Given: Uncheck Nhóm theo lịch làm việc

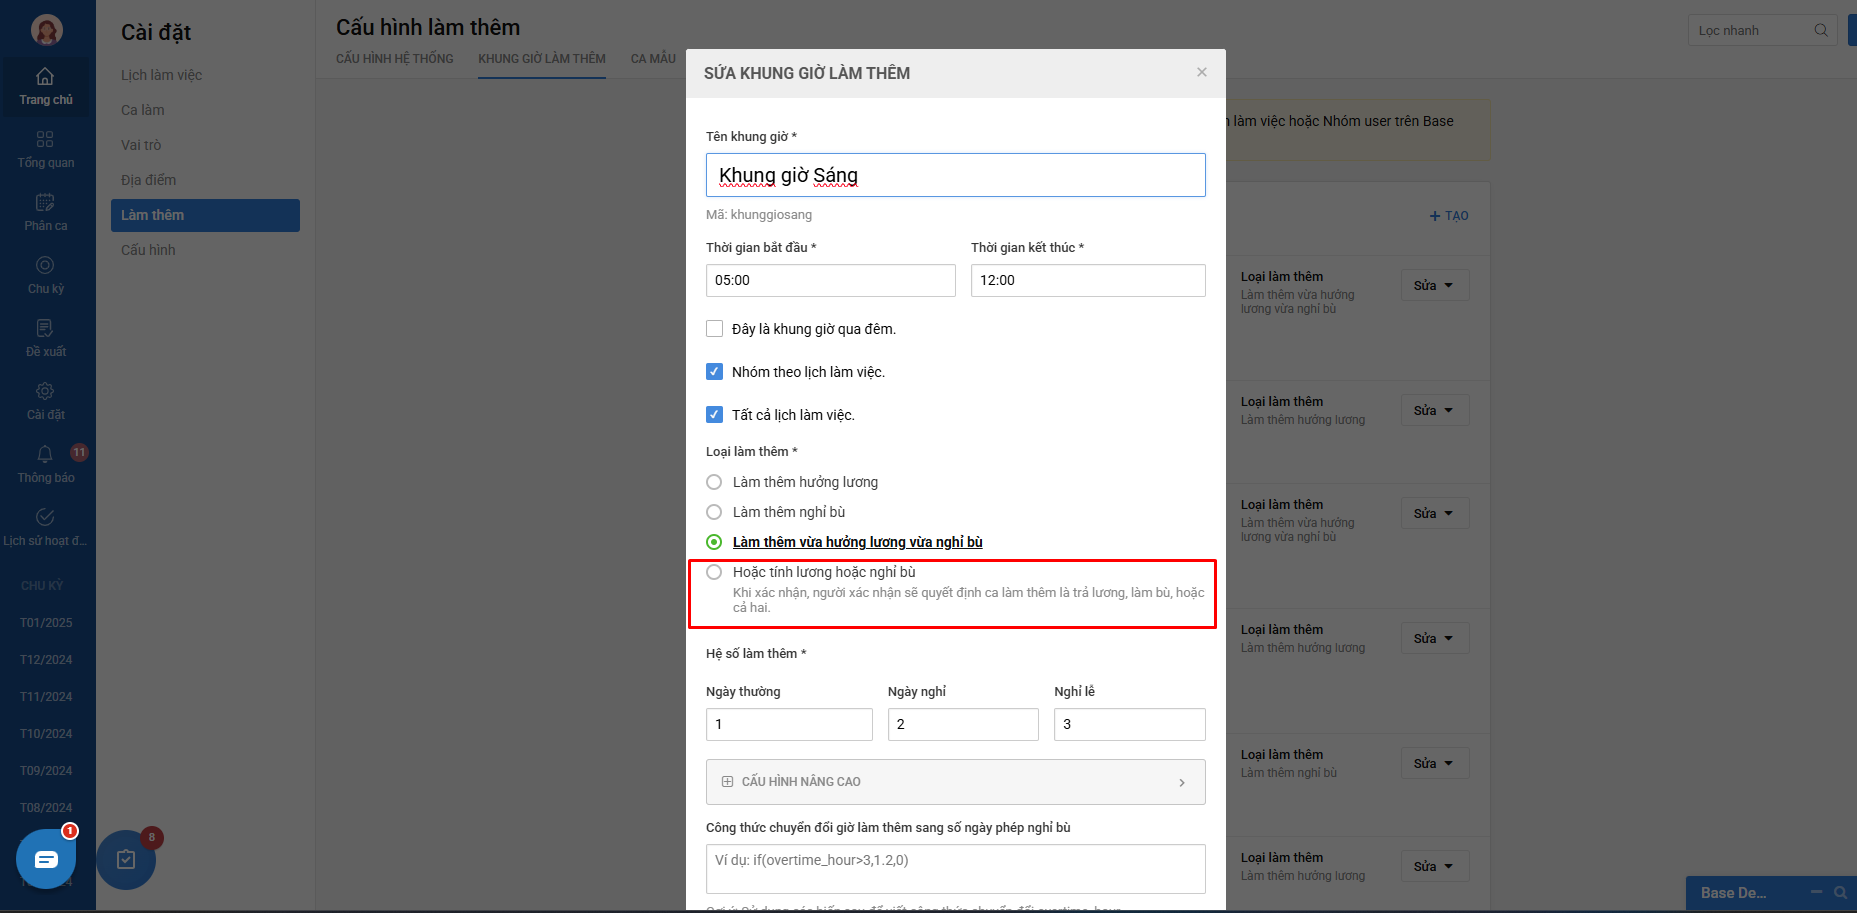Looking at the screenshot, I should 714,372.
